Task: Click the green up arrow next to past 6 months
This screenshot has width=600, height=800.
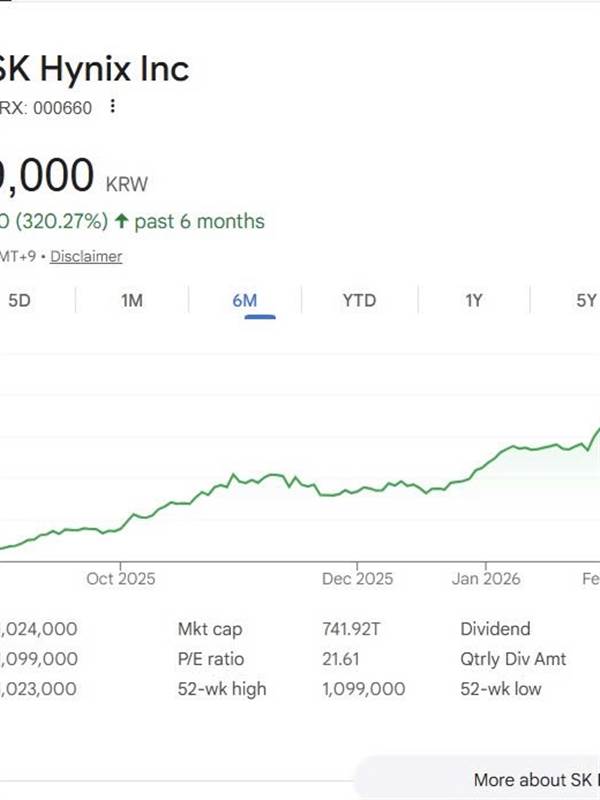Action: pos(121,221)
